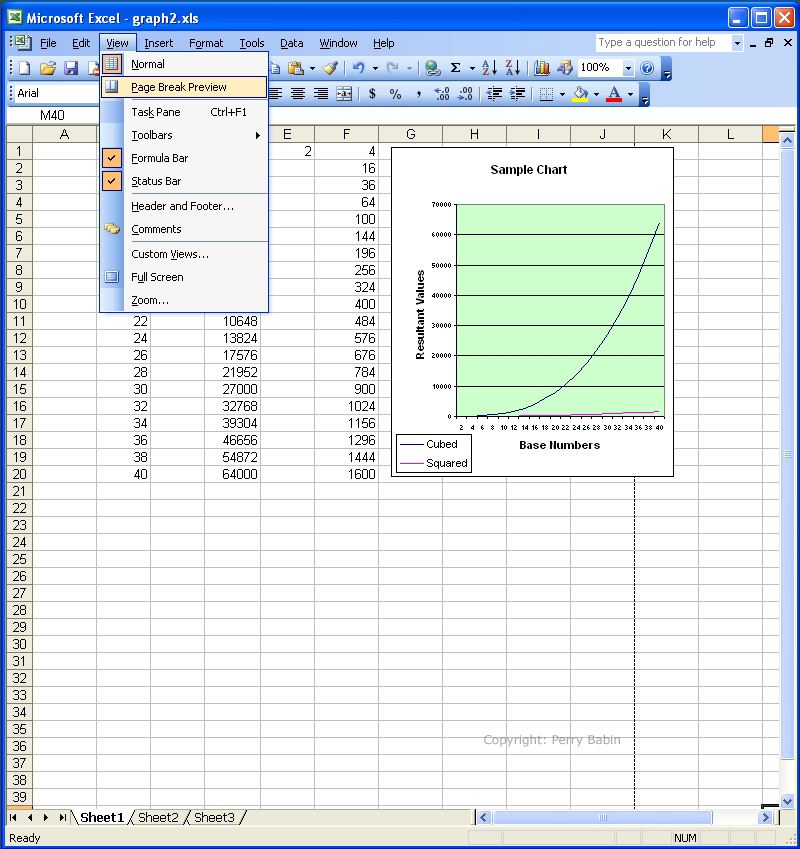Click the Microsoft Excel Help question icon
The width and height of the screenshot is (800, 849).
coord(647,68)
